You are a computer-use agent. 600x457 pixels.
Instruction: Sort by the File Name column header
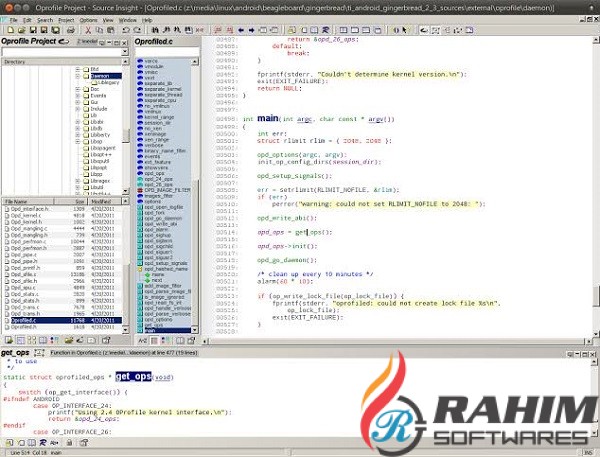(28, 201)
